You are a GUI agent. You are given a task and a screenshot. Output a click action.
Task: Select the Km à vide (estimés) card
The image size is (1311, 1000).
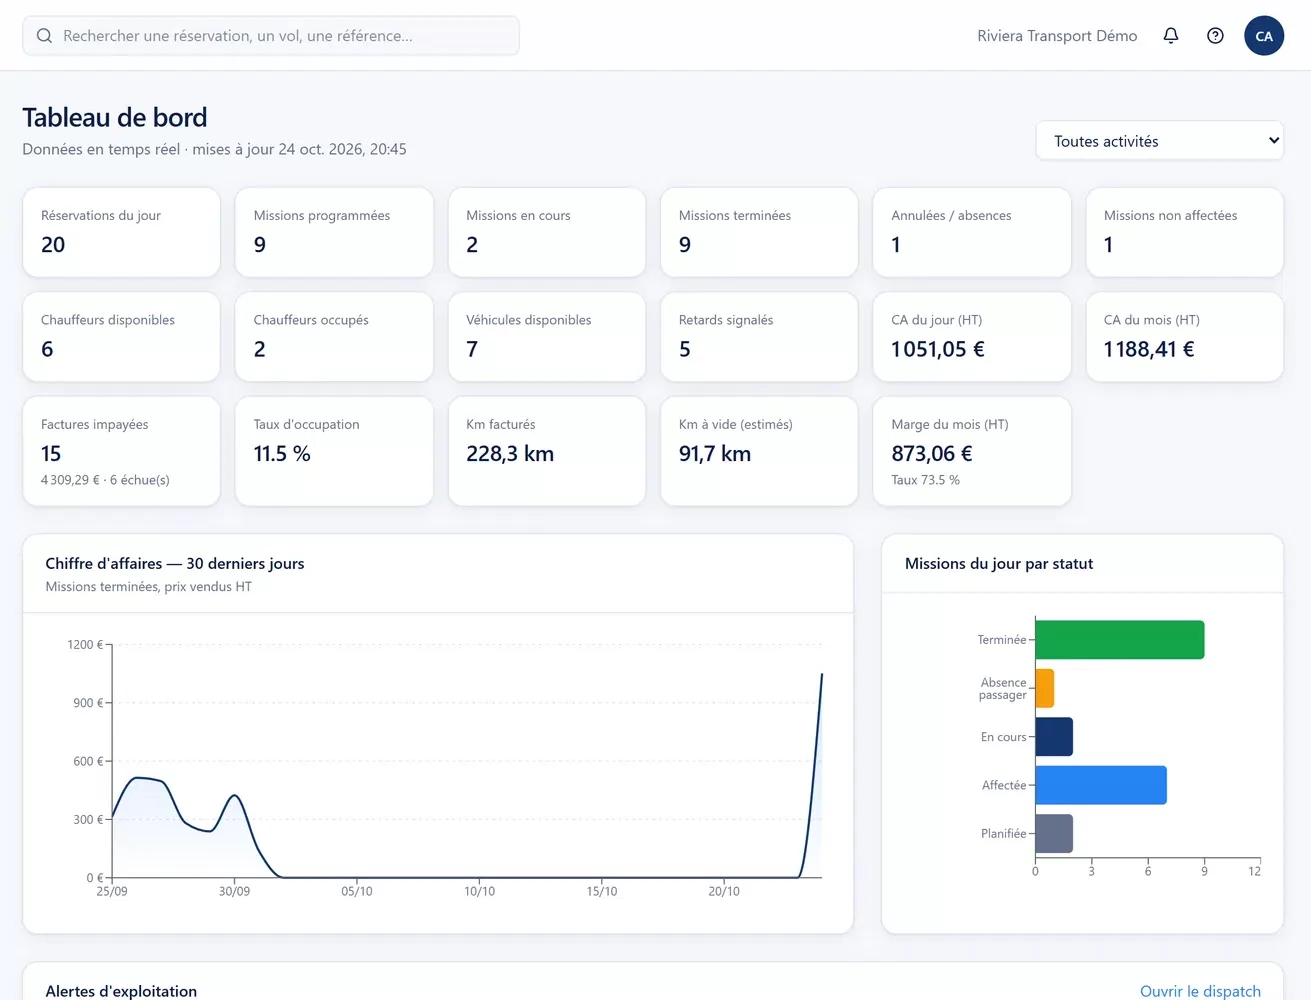(759, 451)
